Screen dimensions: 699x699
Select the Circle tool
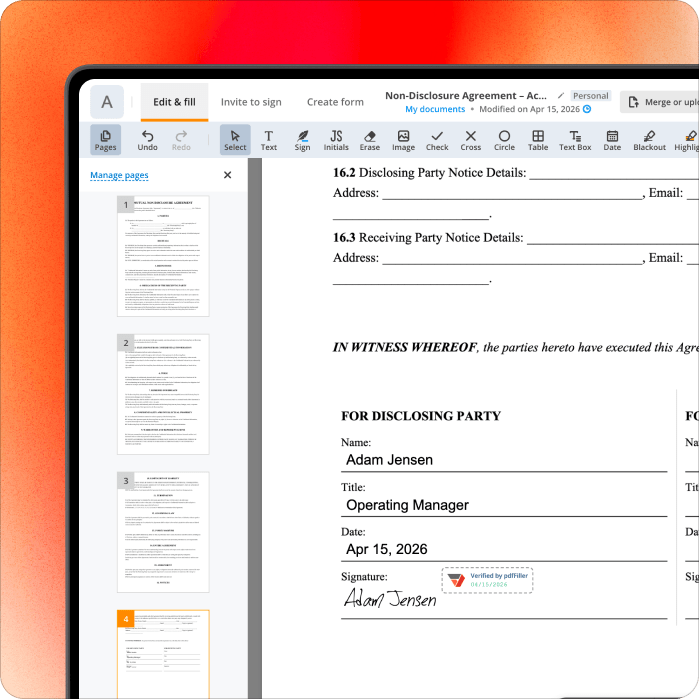pyautogui.click(x=504, y=140)
